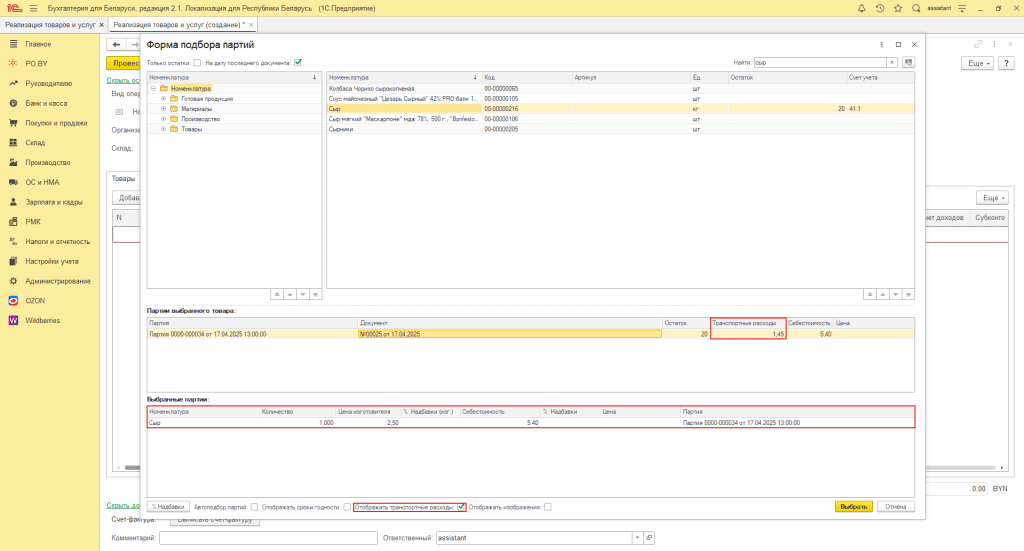1024x551 pixels.
Task: Sort by Код column header
Action: [x=526, y=78]
